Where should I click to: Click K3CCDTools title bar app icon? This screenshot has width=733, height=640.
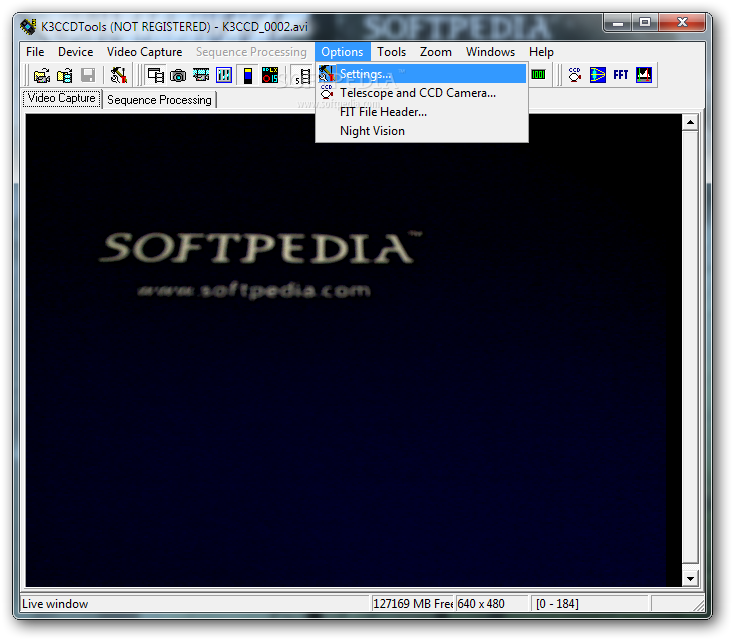click(x=28, y=27)
